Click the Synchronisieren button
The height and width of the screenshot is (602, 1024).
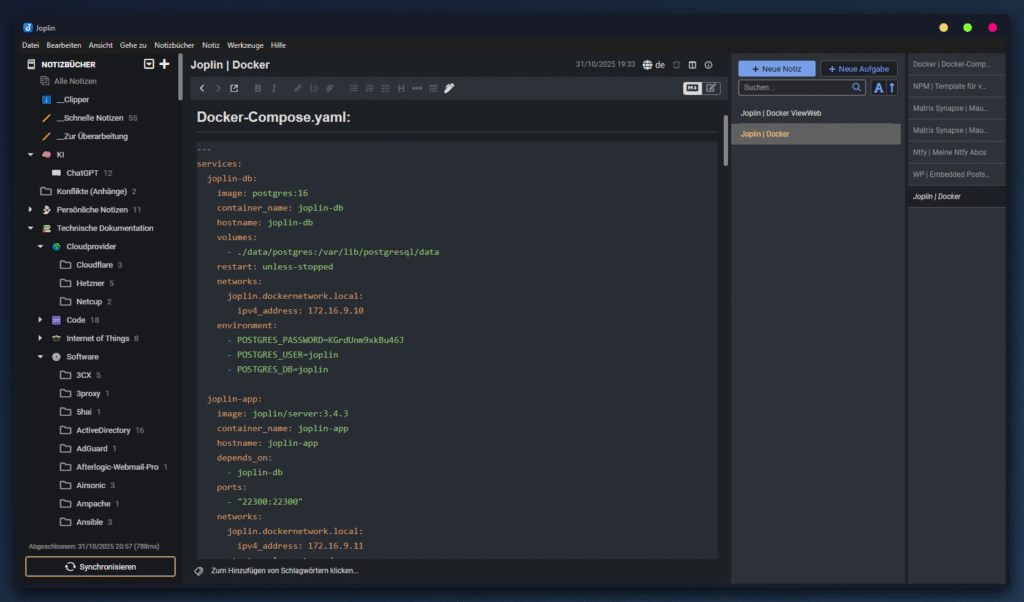pos(100,566)
